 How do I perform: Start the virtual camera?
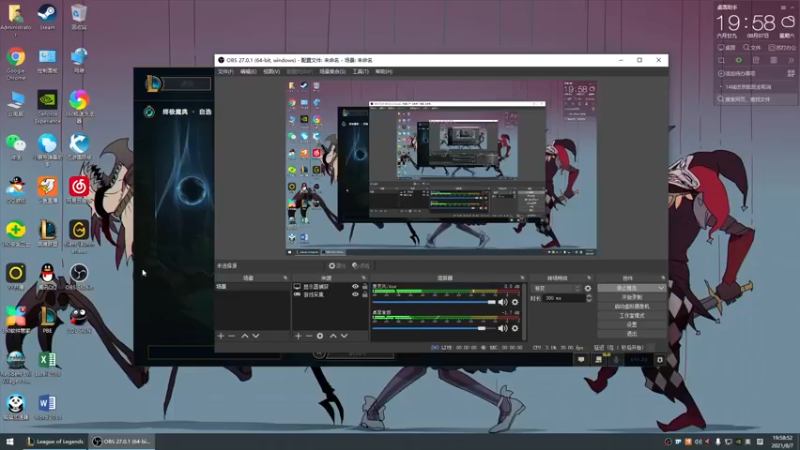click(632, 306)
